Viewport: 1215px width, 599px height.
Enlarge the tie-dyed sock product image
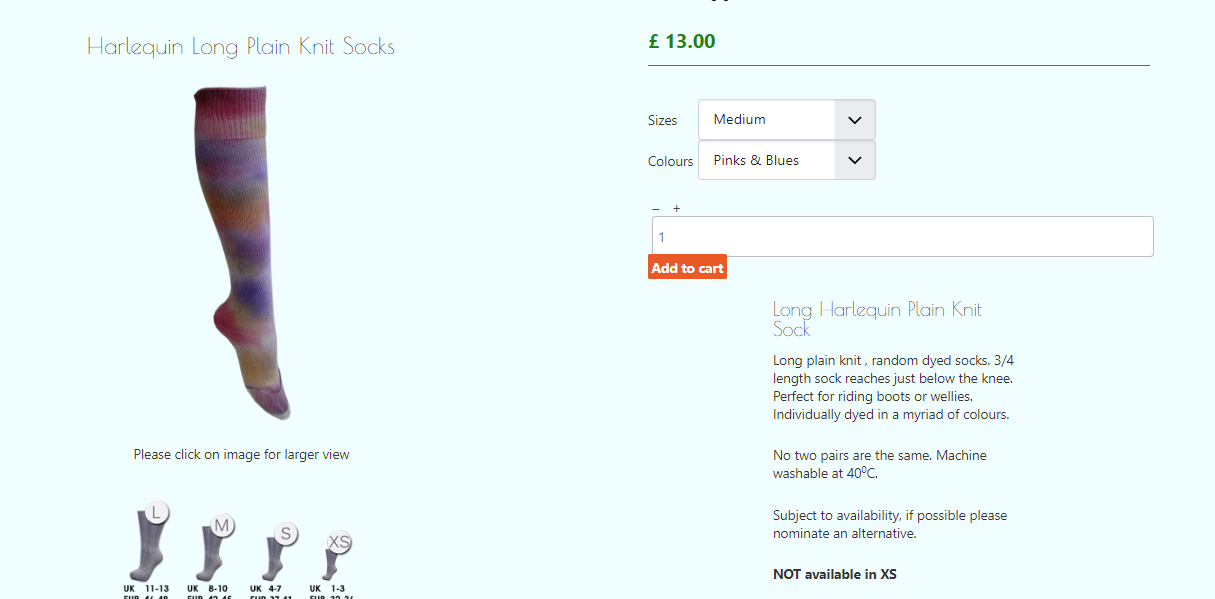pyautogui.click(x=241, y=252)
